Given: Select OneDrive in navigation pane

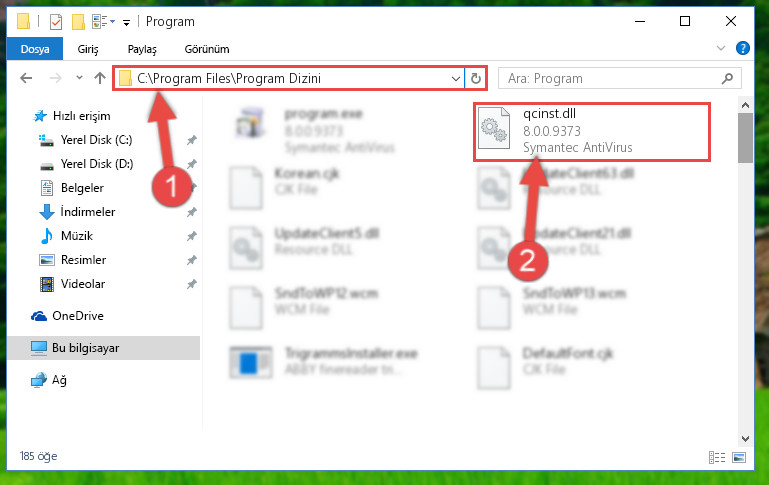Looking at the screenshot, I should pyautogui.click(x=77, y=316).
